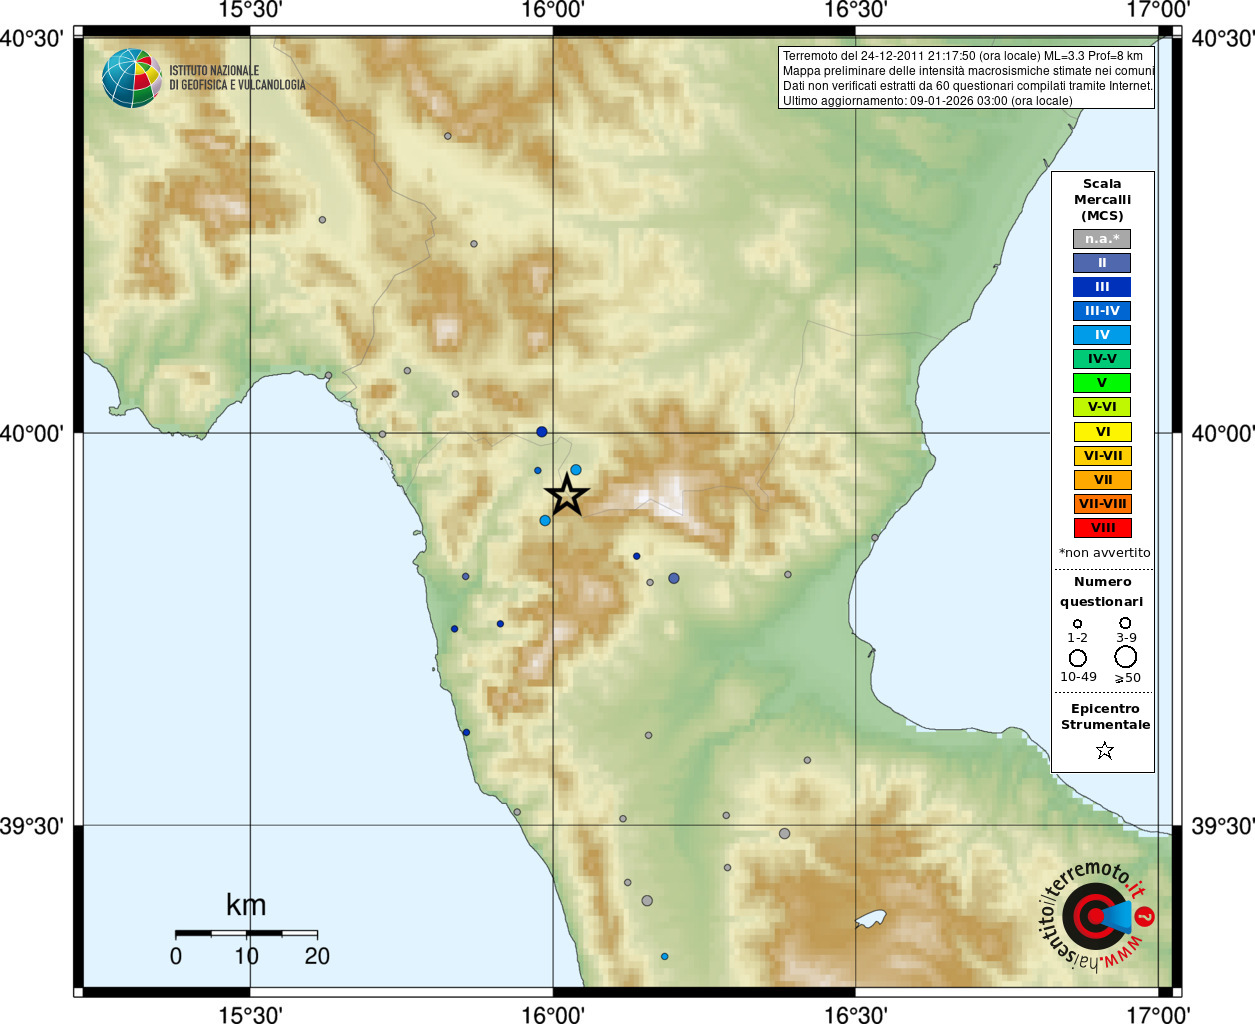Select the VIII red legend swatch
The width and height of the screenshot is (1255, 1024).
click(1102, 528)
